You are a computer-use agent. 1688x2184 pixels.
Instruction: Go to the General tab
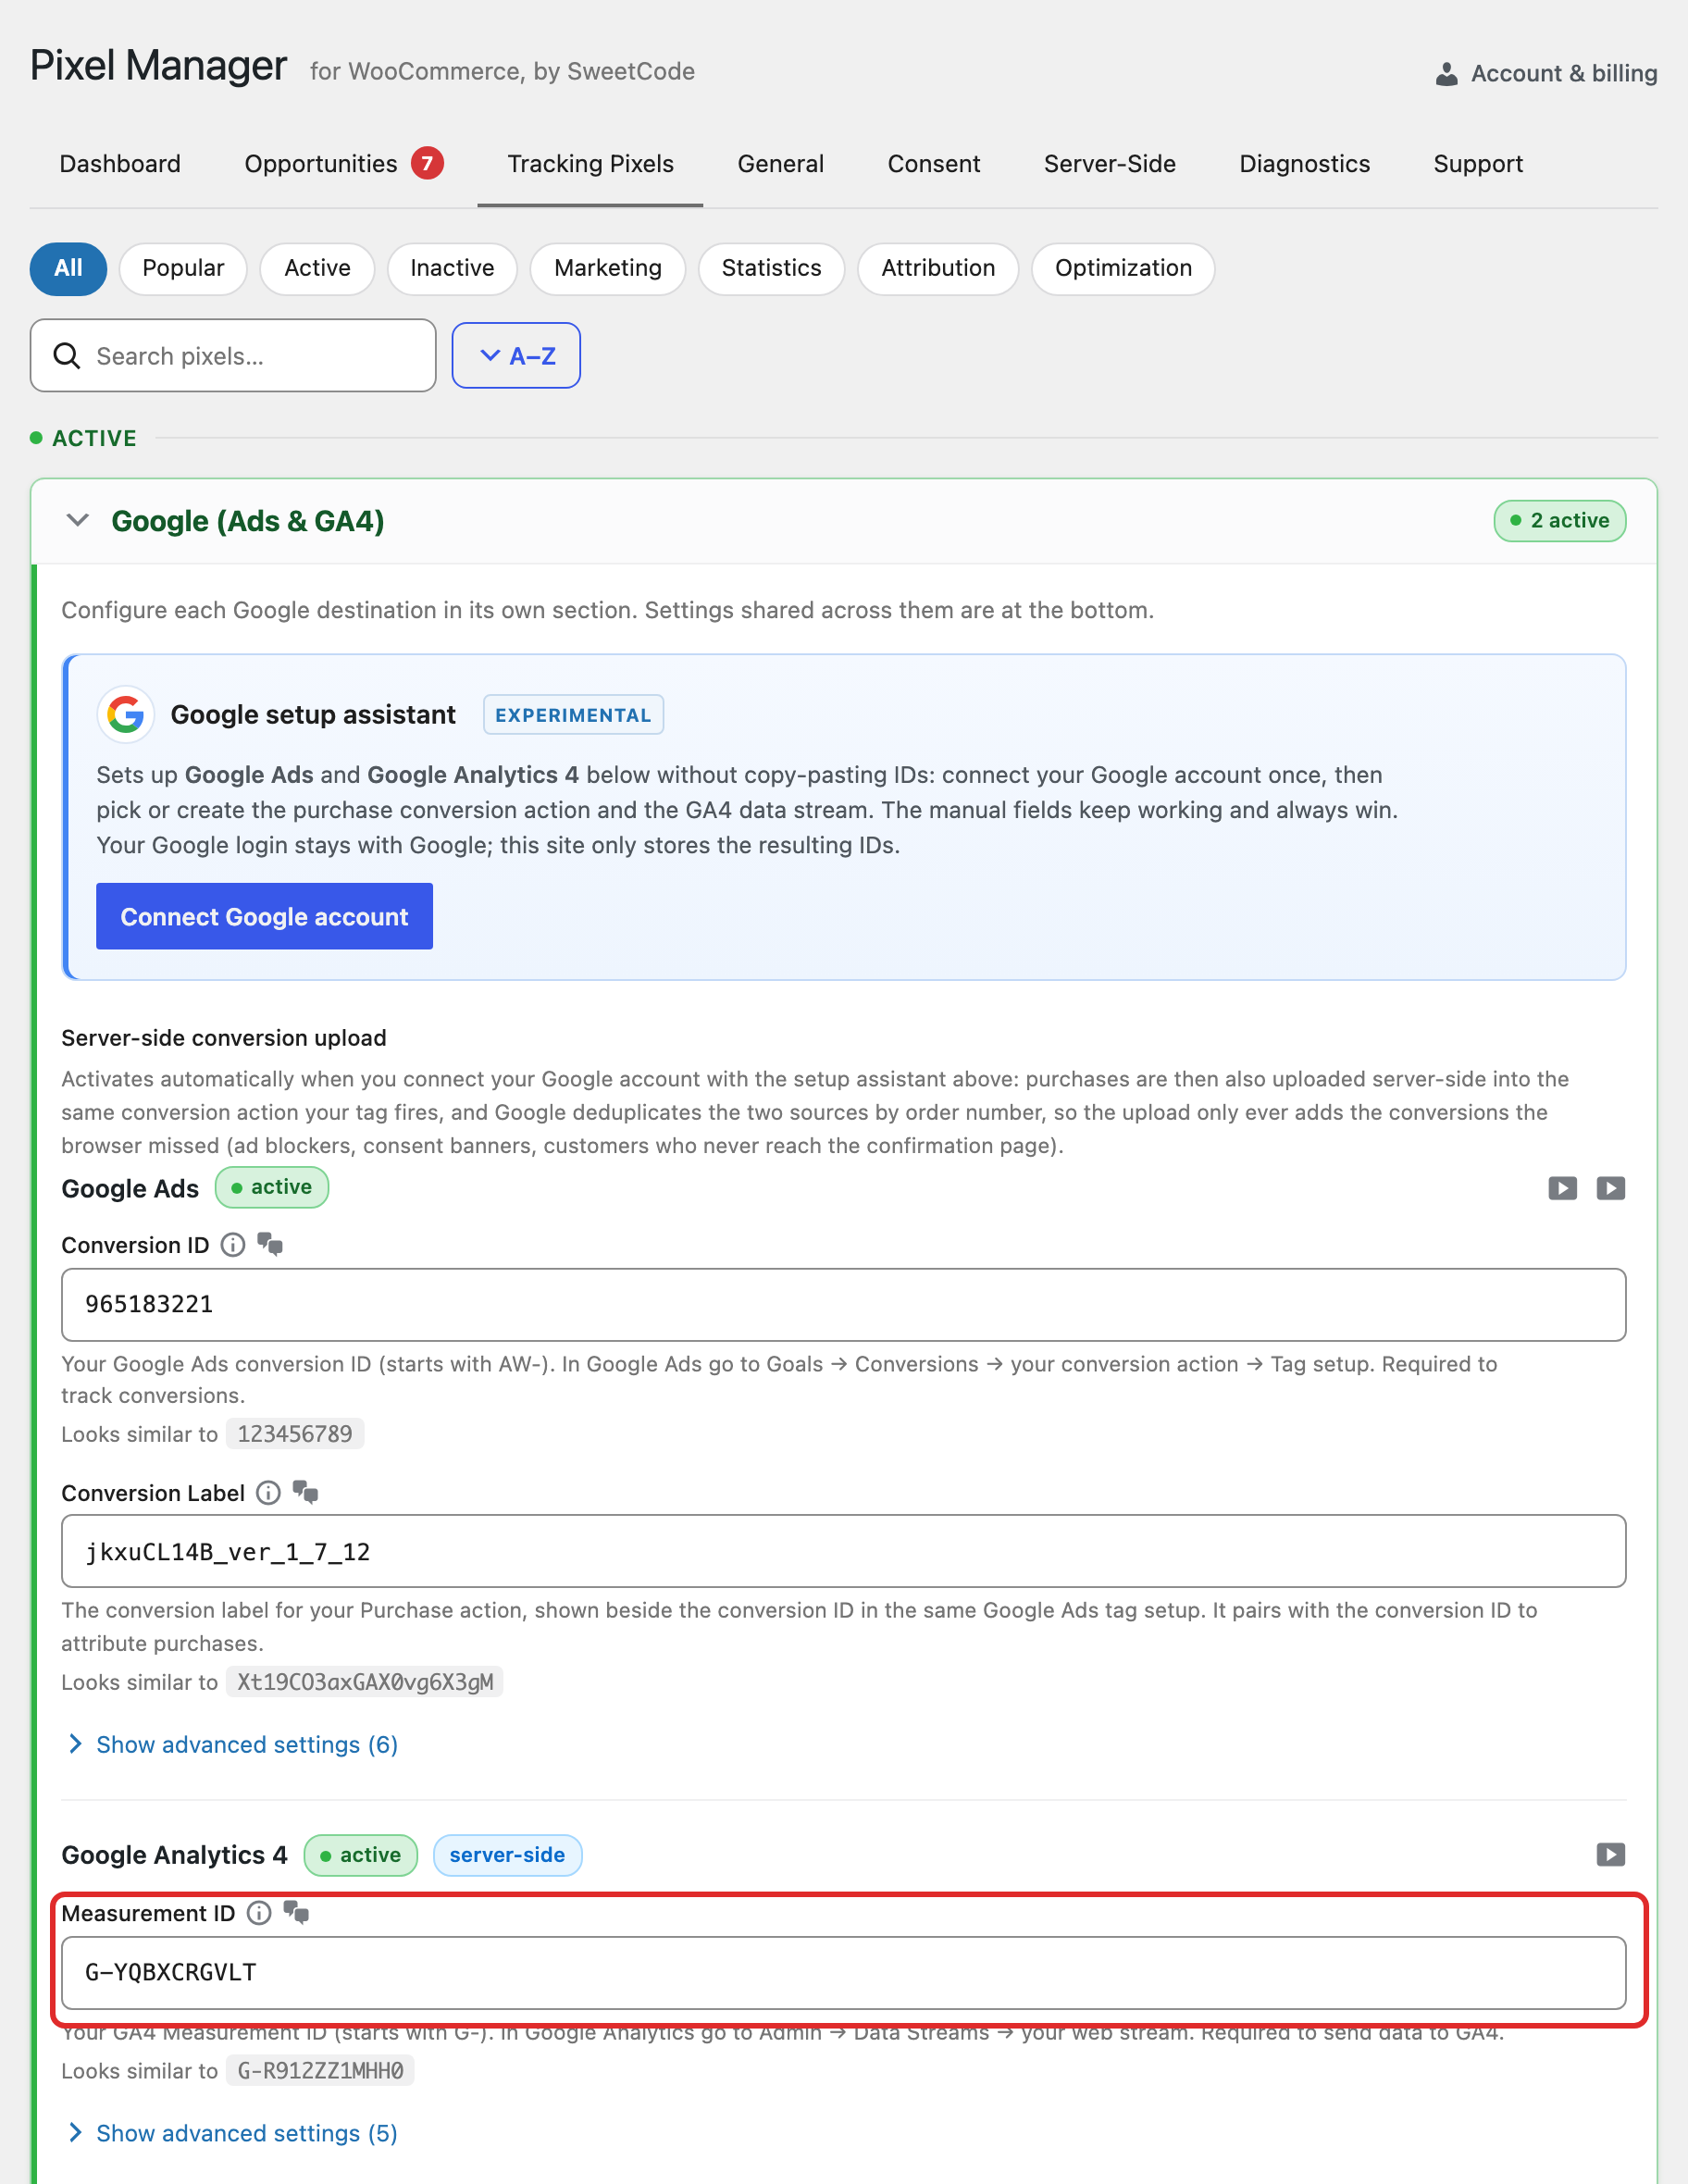coord(780,164)
